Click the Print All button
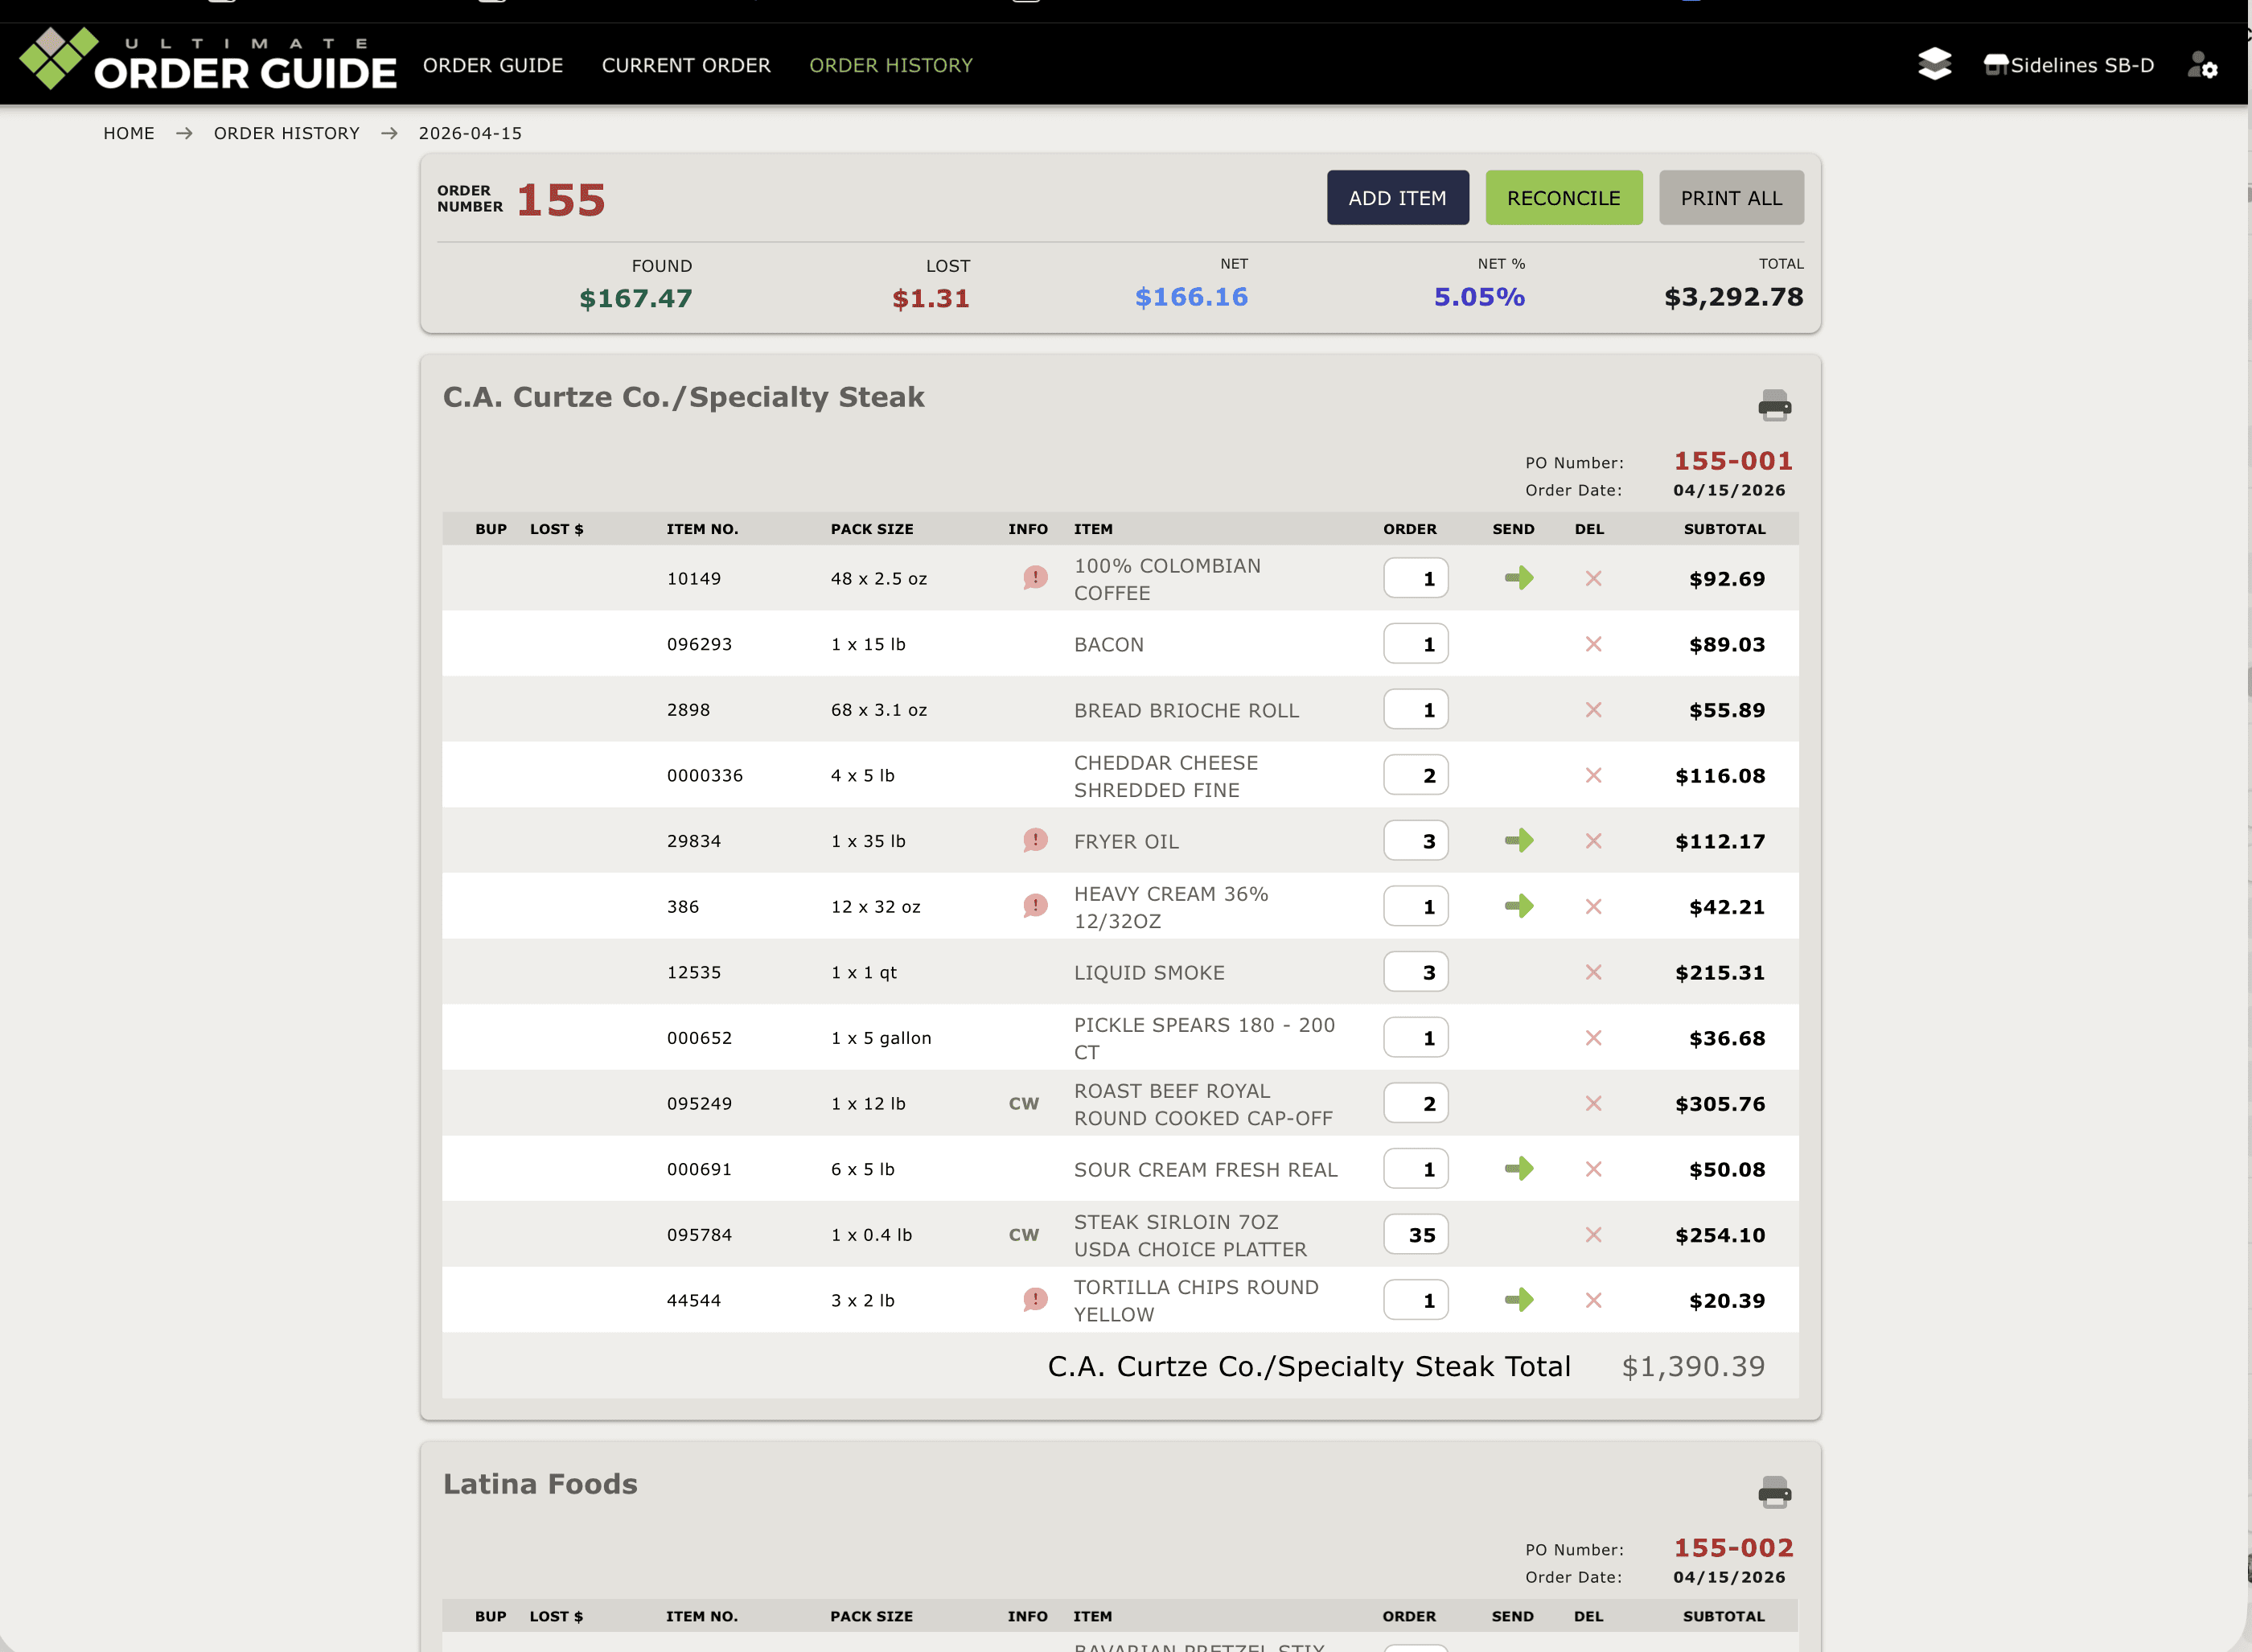Viewport: 2252px width, 1652px height. tap(1730, 198)
